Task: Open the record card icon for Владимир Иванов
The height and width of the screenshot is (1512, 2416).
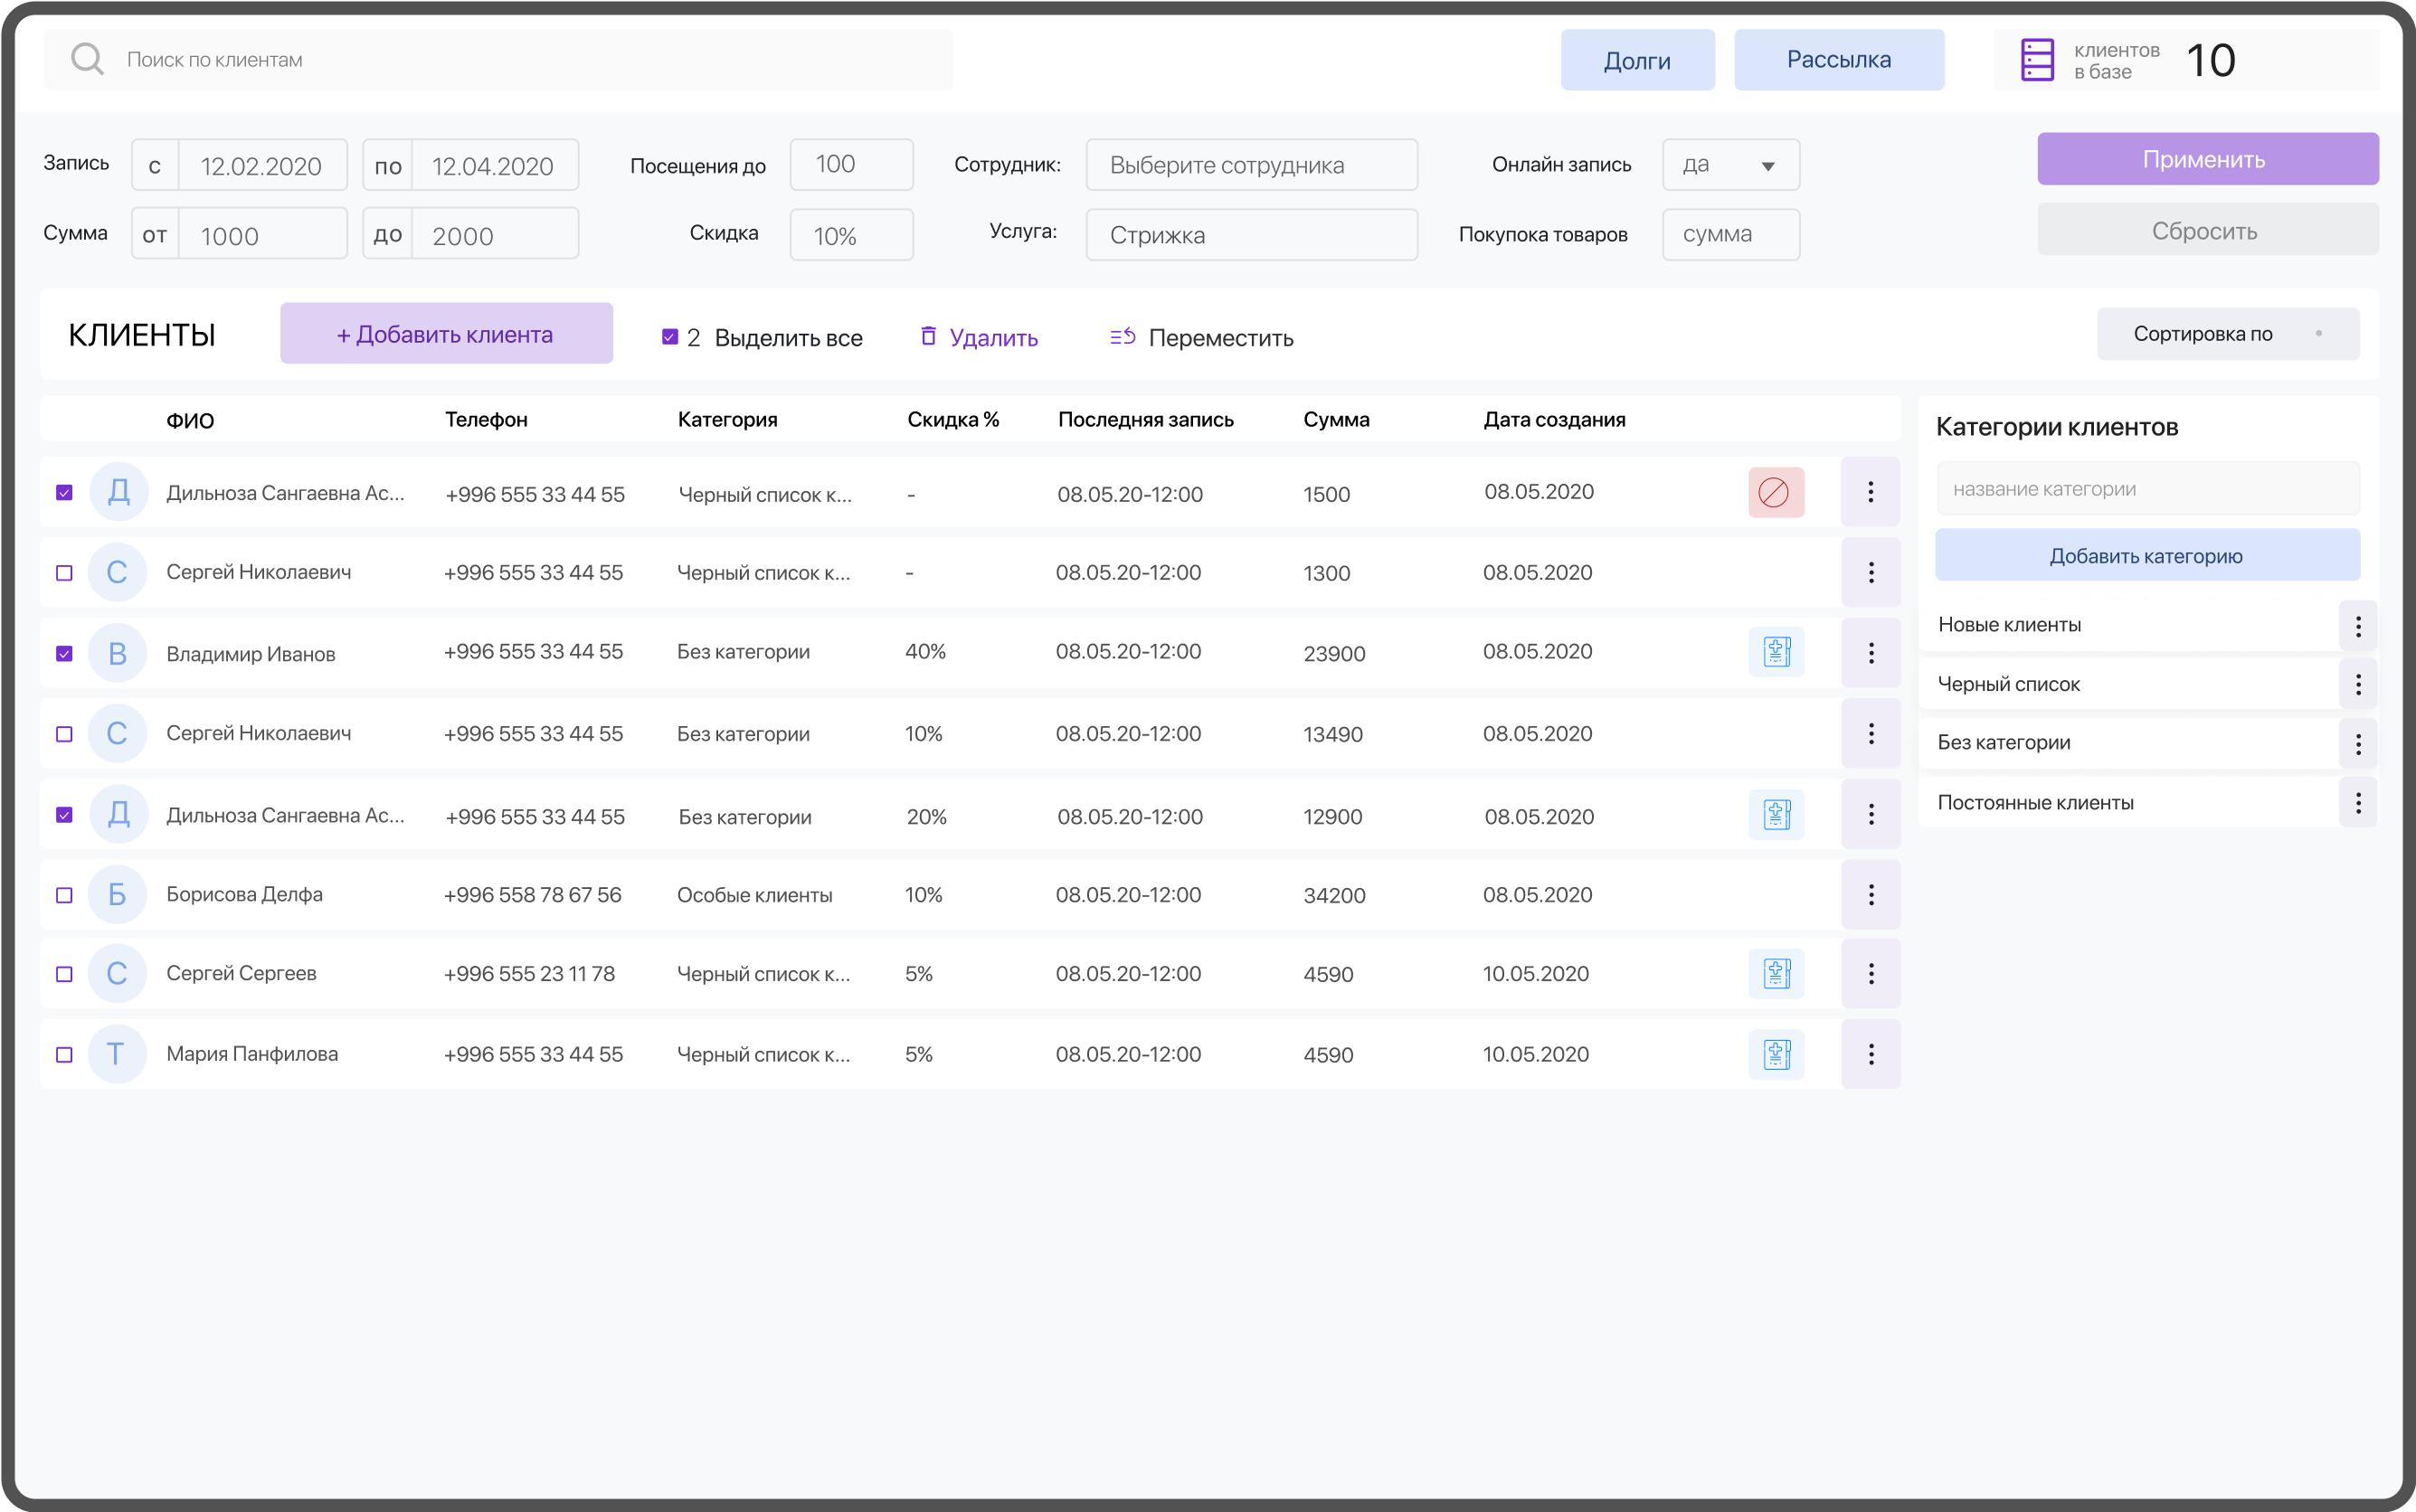Action: [x=1776, y=652]
